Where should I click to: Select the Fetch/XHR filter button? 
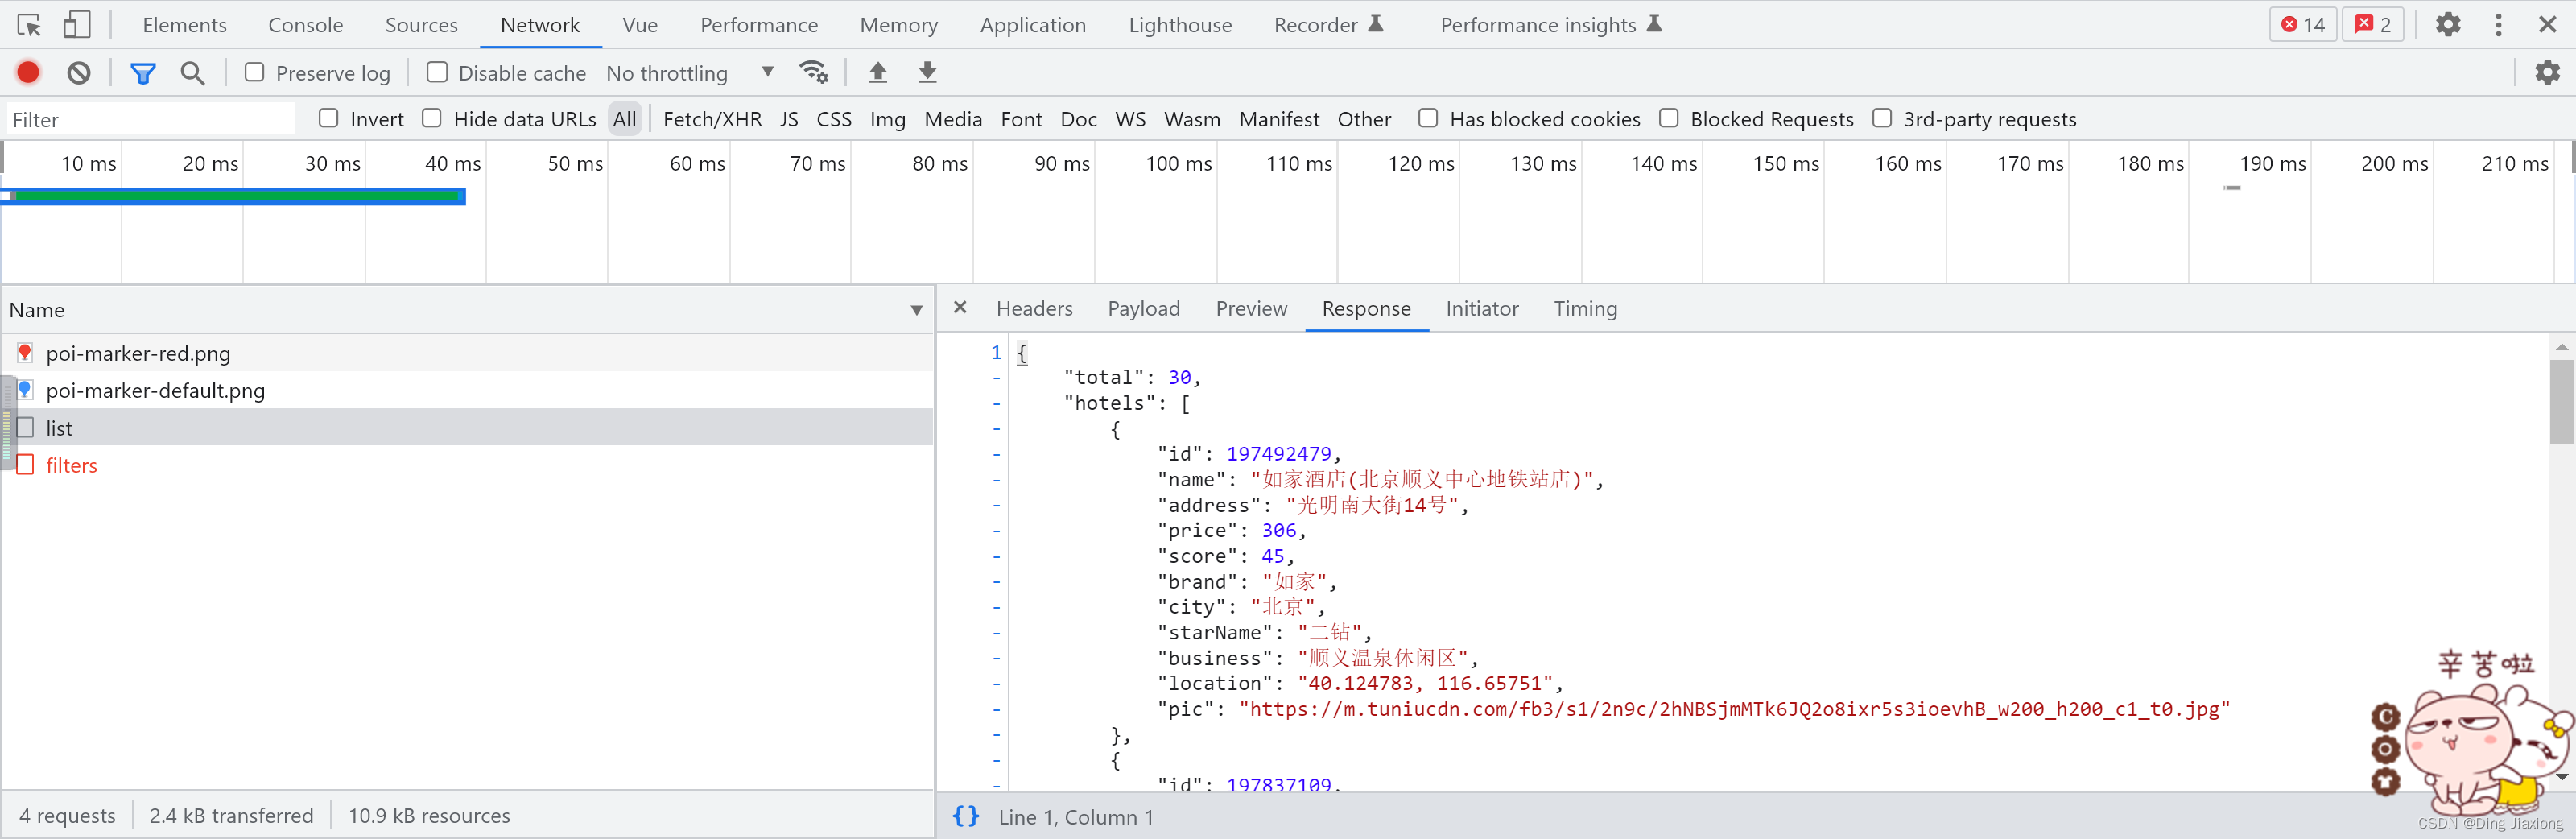[x=712, y=119]
